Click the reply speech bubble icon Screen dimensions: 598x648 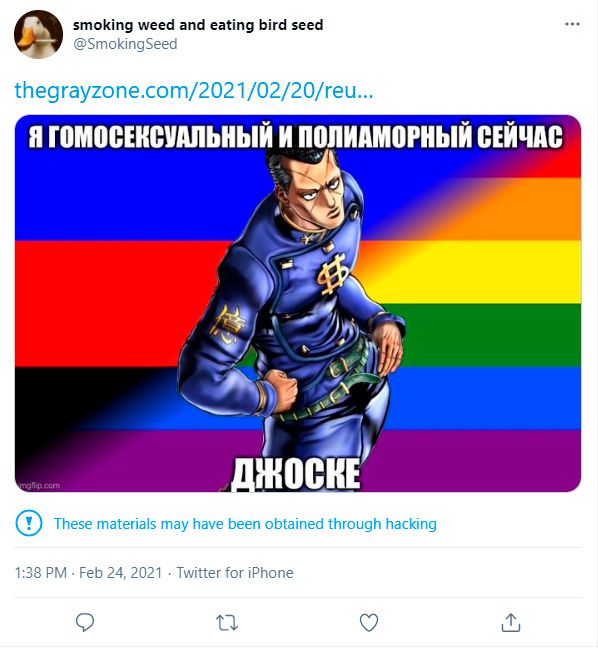[x=85, y=622]
